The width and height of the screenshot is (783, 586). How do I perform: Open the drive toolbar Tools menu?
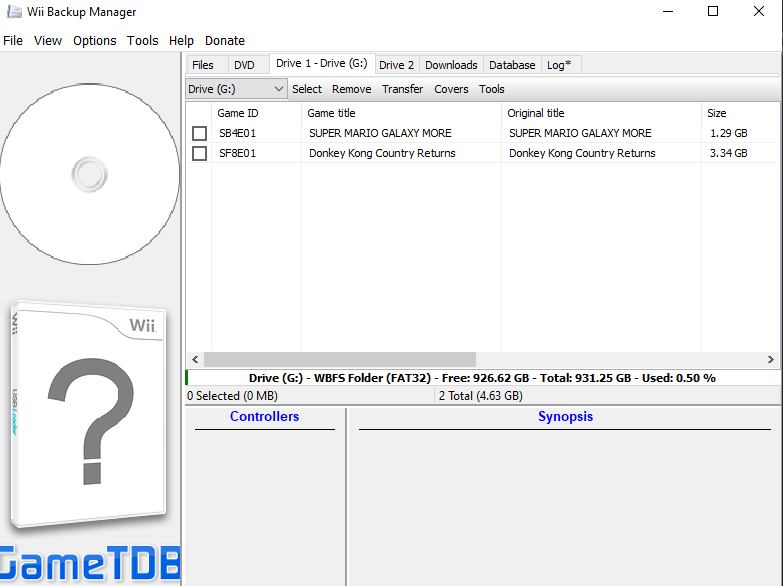[x=491, y=89]
